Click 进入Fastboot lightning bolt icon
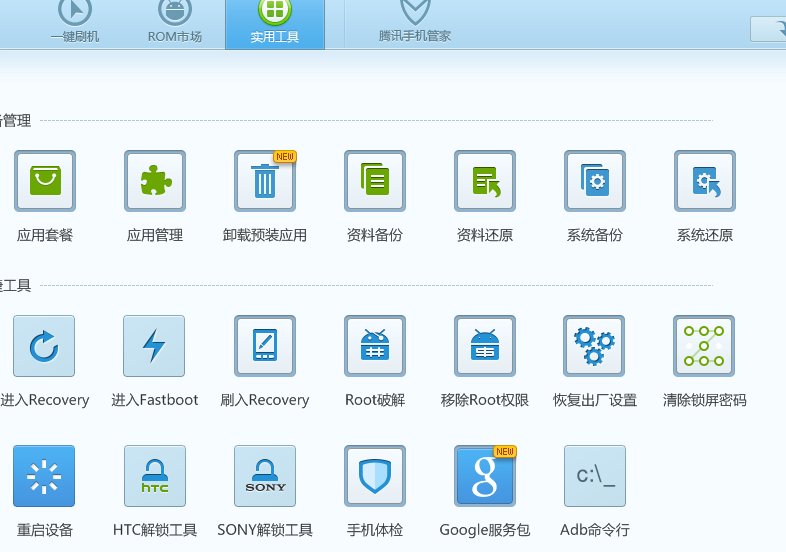786x552 pixels. [x=155, y=347]
